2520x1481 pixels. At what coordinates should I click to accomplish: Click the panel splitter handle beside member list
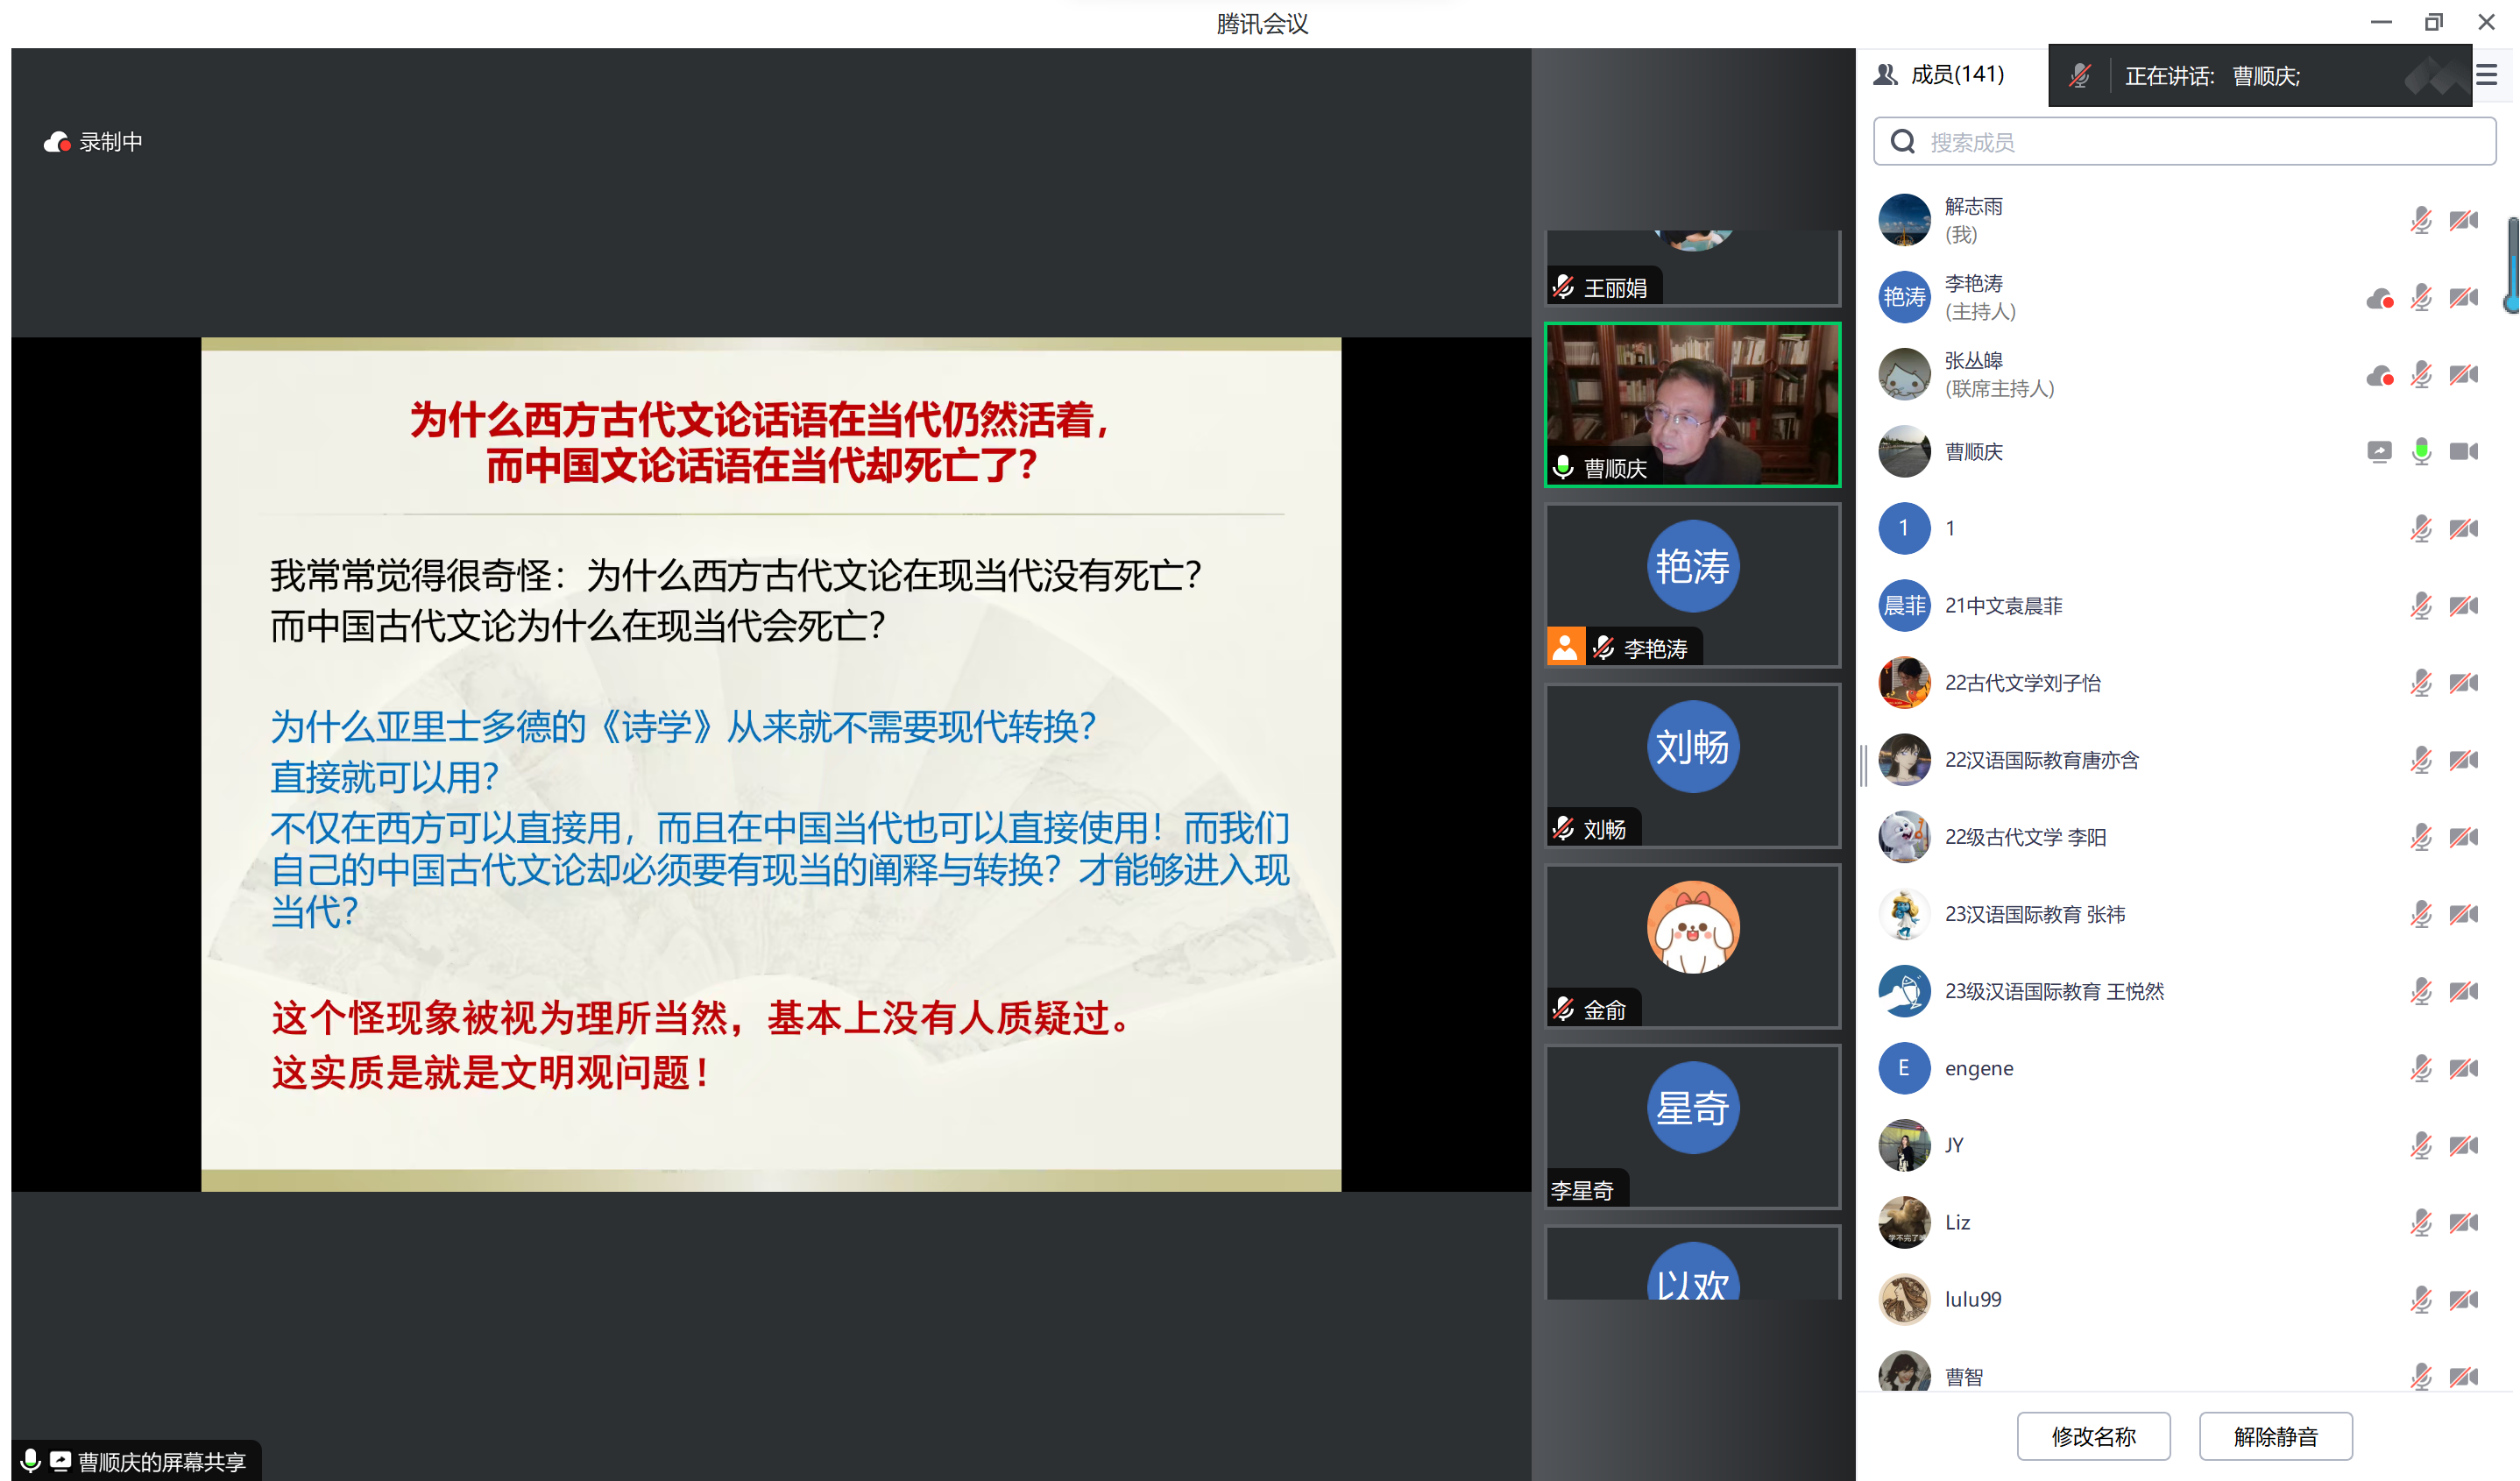click(x=1863, y=765)
